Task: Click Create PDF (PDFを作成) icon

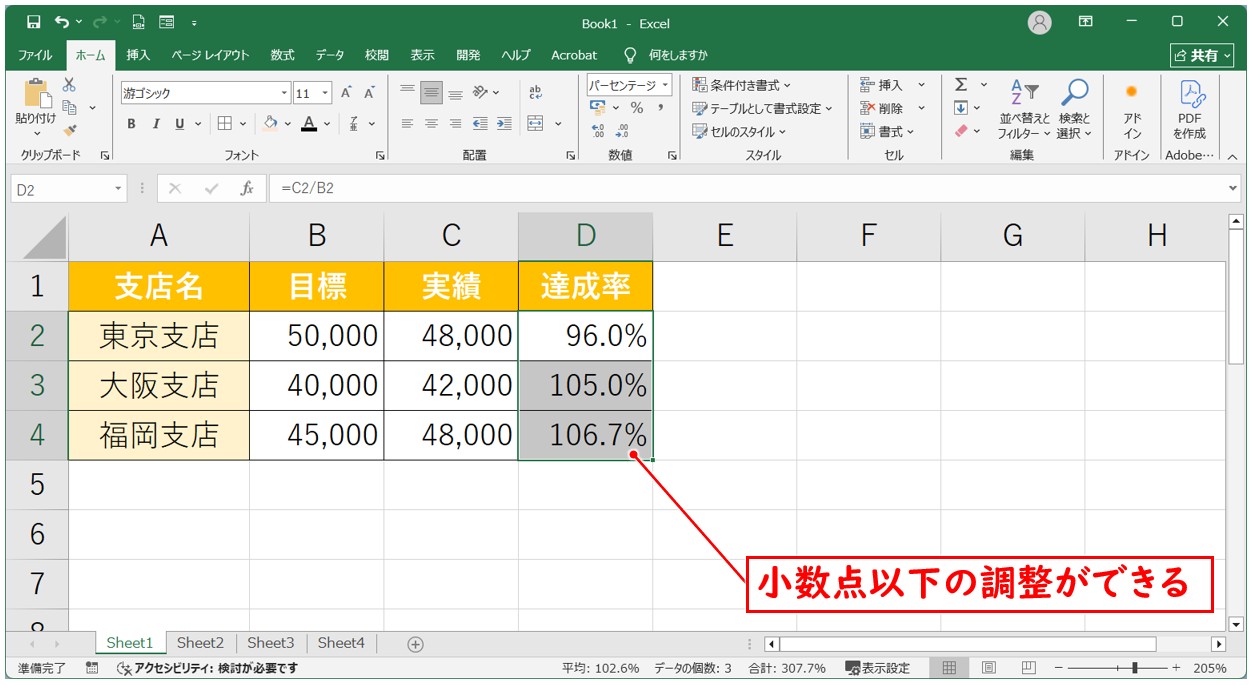Action: point(1190,109)
